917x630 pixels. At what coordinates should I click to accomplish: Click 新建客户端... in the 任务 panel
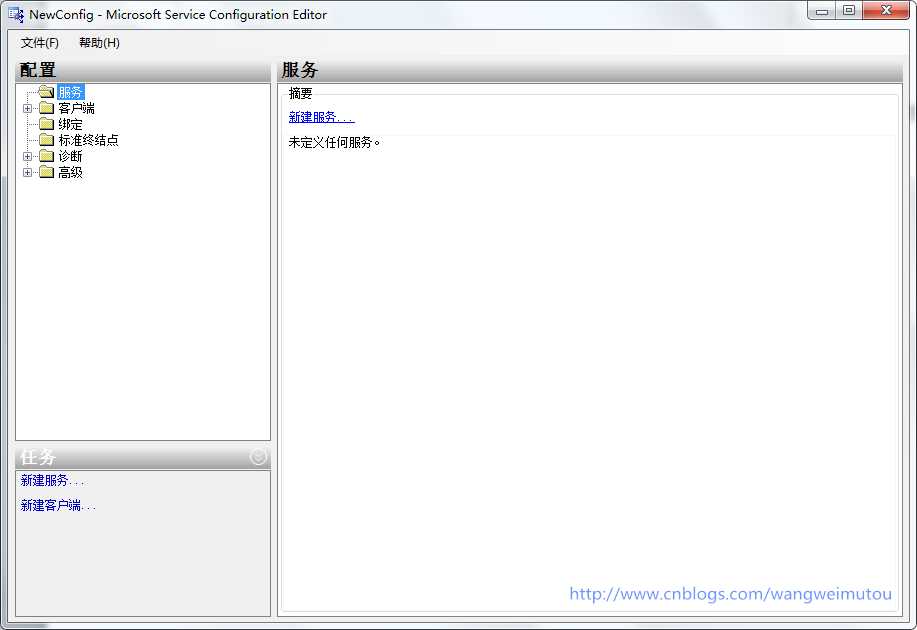click(58, 505)
